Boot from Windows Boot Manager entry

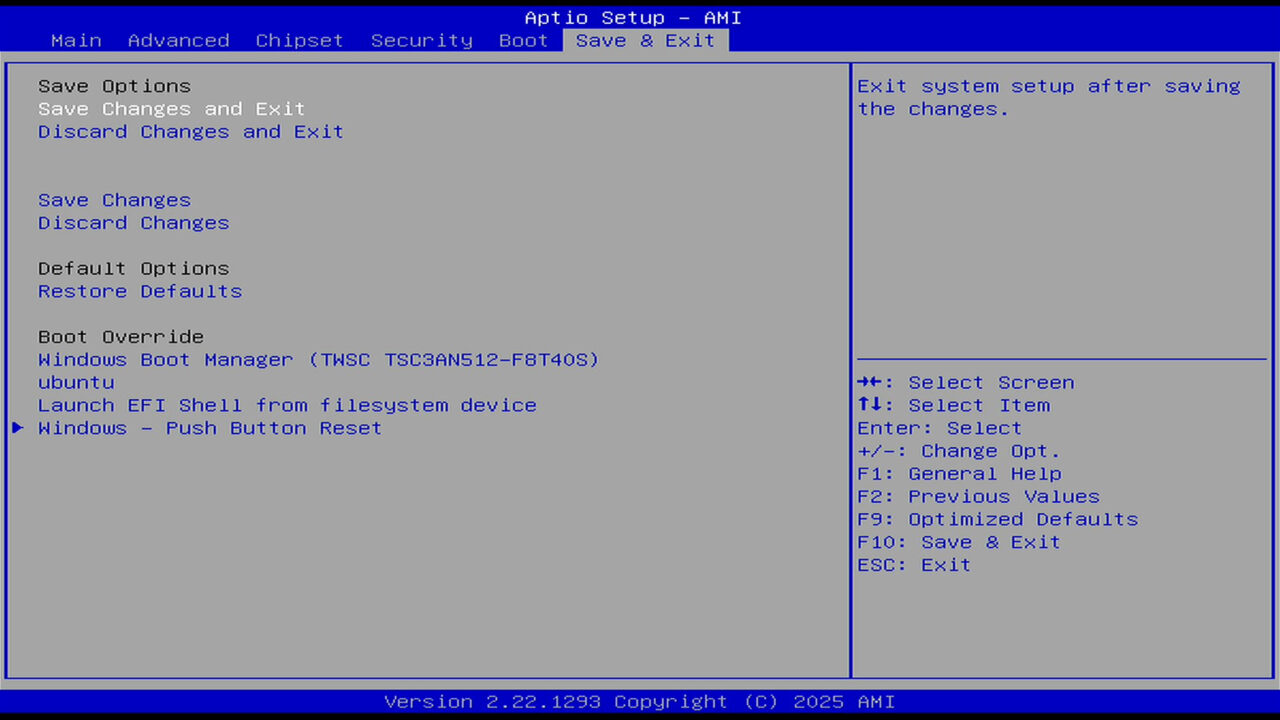click(319, 360)
